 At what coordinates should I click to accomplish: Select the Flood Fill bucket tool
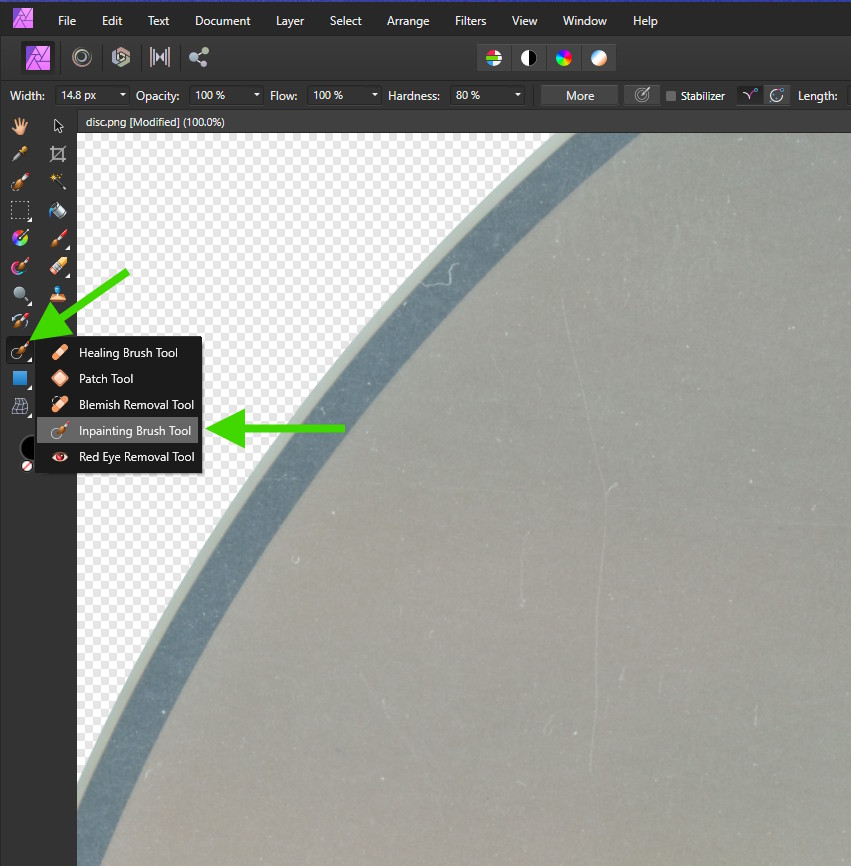pos(58,210)
